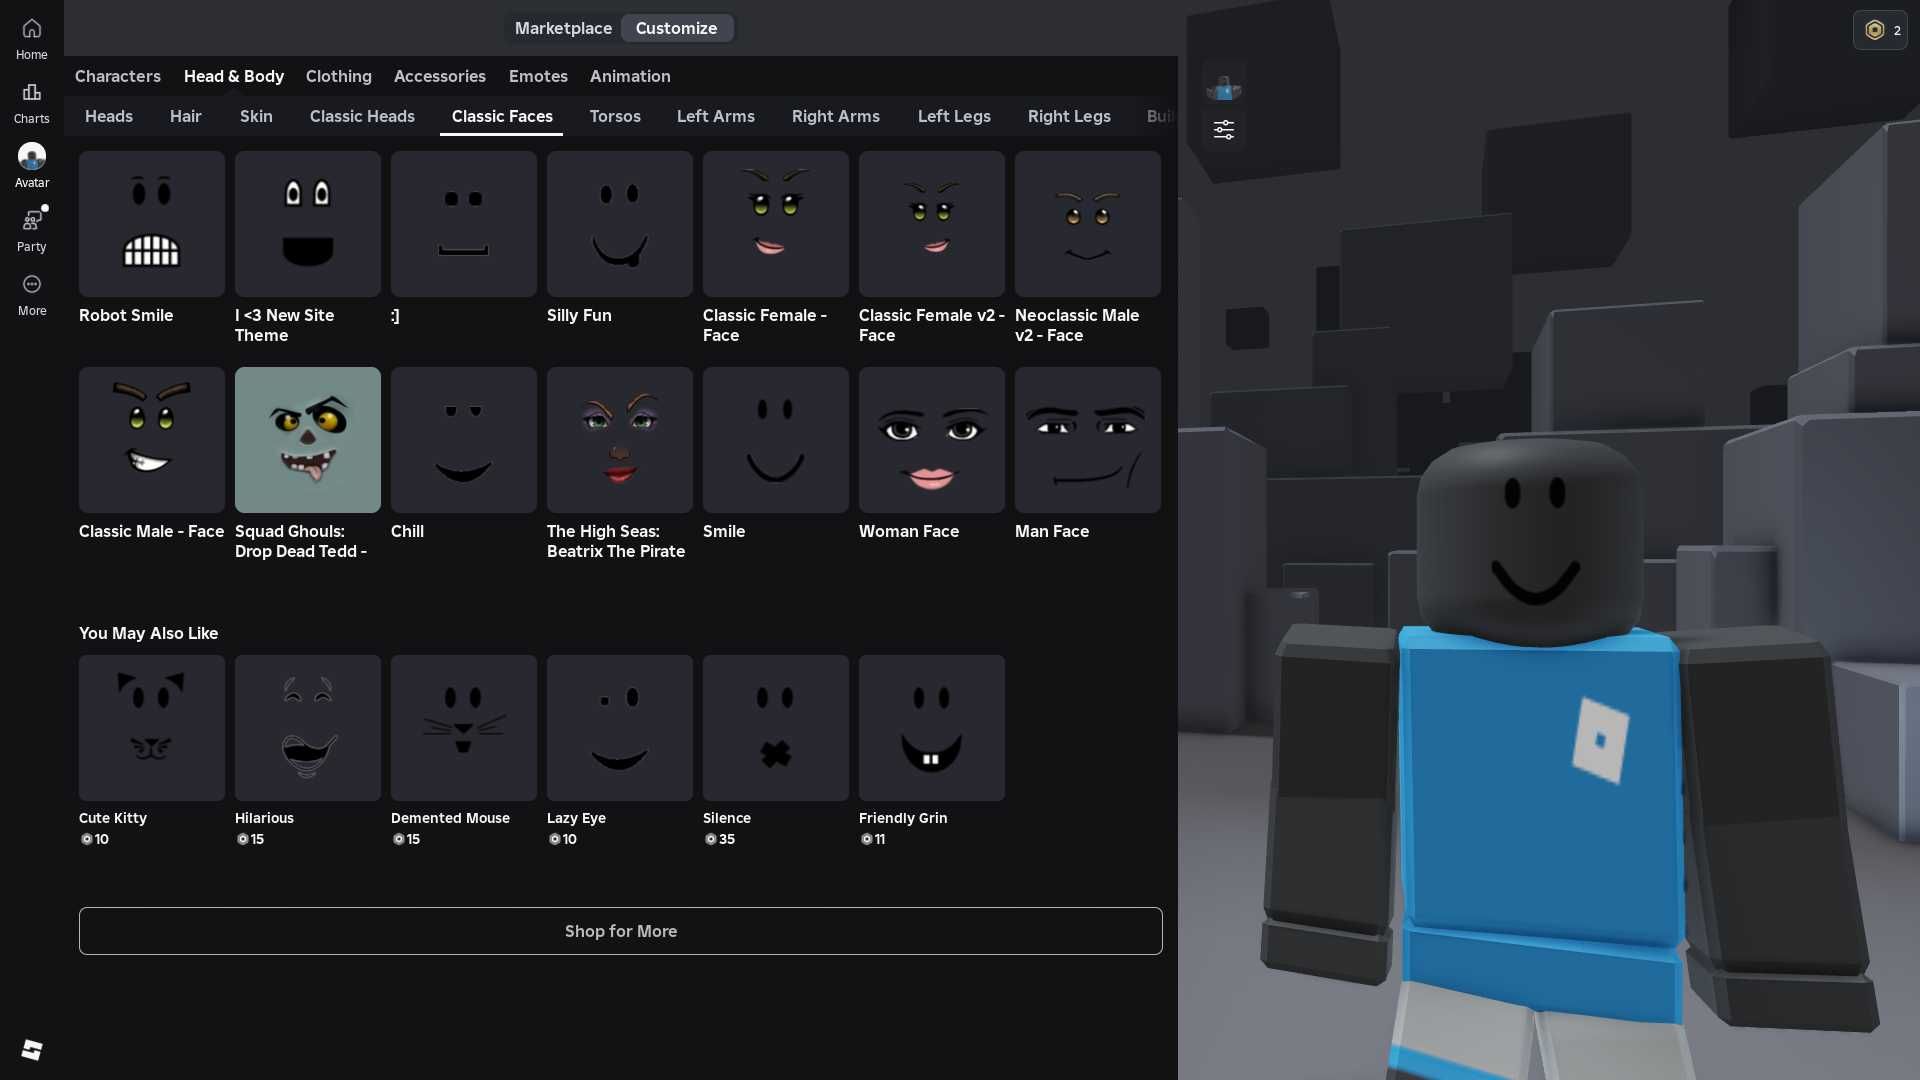Select the Skin subtab
This screenshot has width=1920, height=1080.
256,116
